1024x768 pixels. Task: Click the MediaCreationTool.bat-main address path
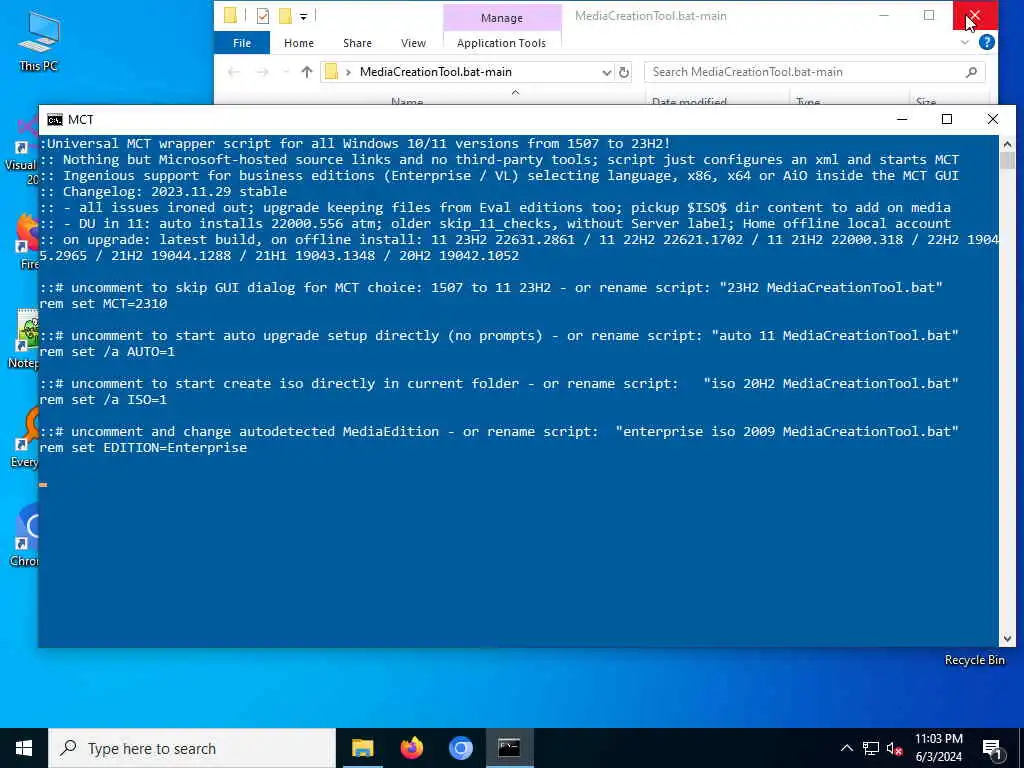pyautogui.click(x=436, y=72)
